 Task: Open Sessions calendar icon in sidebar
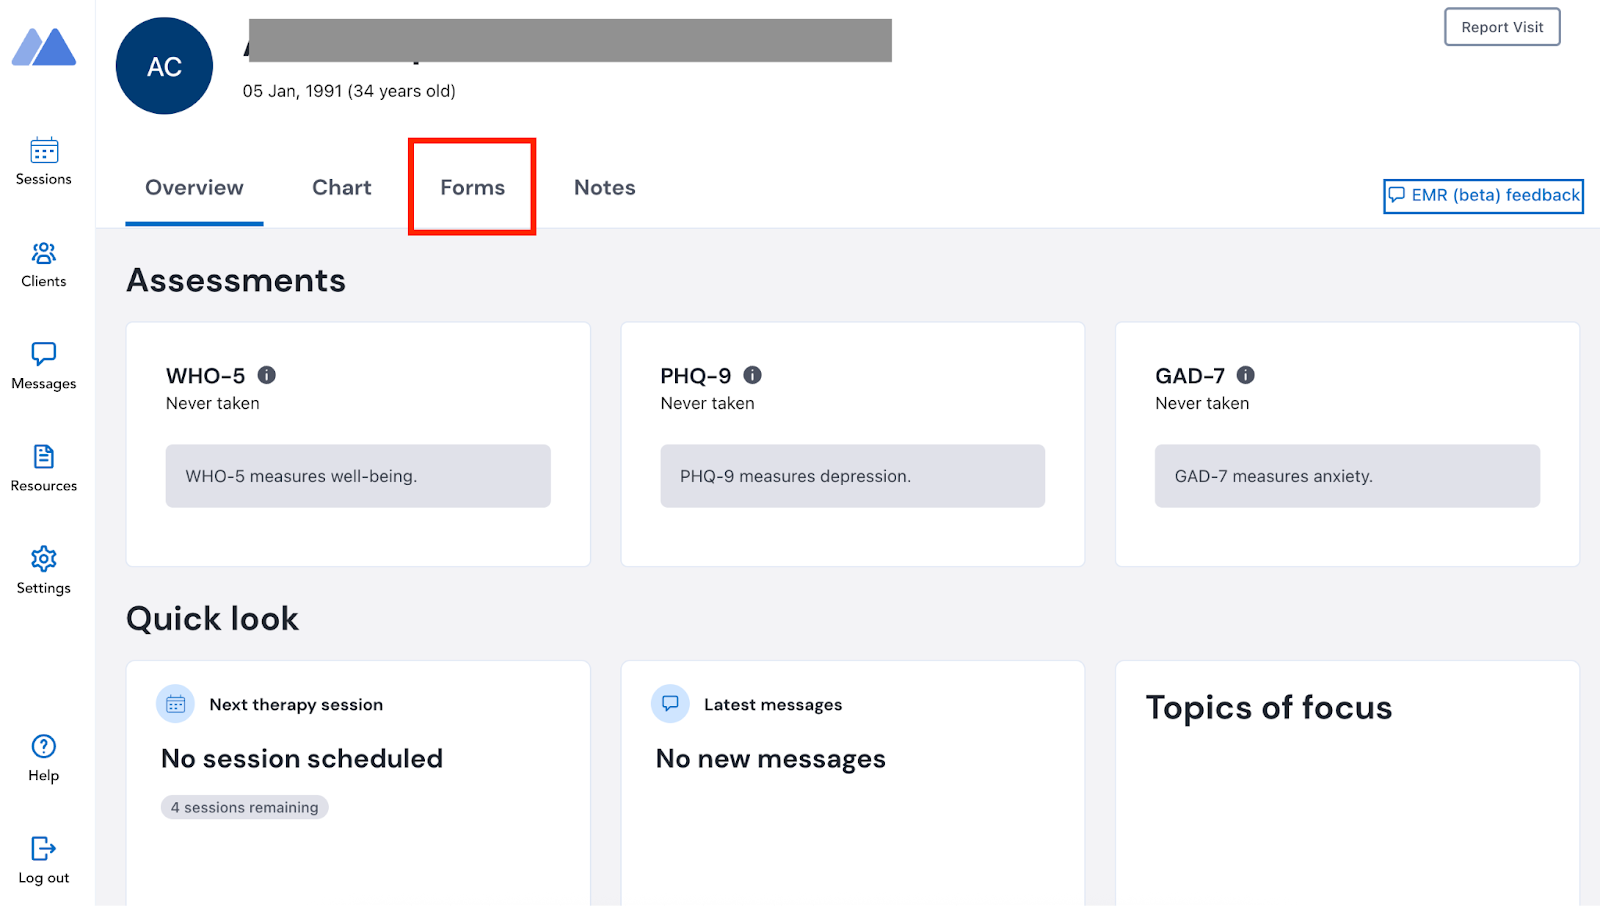tap(44, 151)
